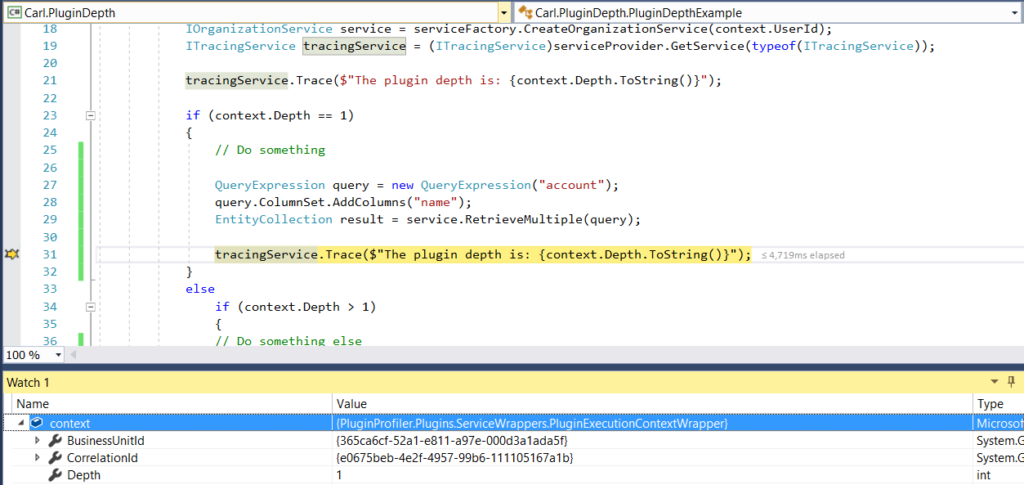Open the Watch 1 window options dropdown
1024x485 pixels.
tap(995, 382)
